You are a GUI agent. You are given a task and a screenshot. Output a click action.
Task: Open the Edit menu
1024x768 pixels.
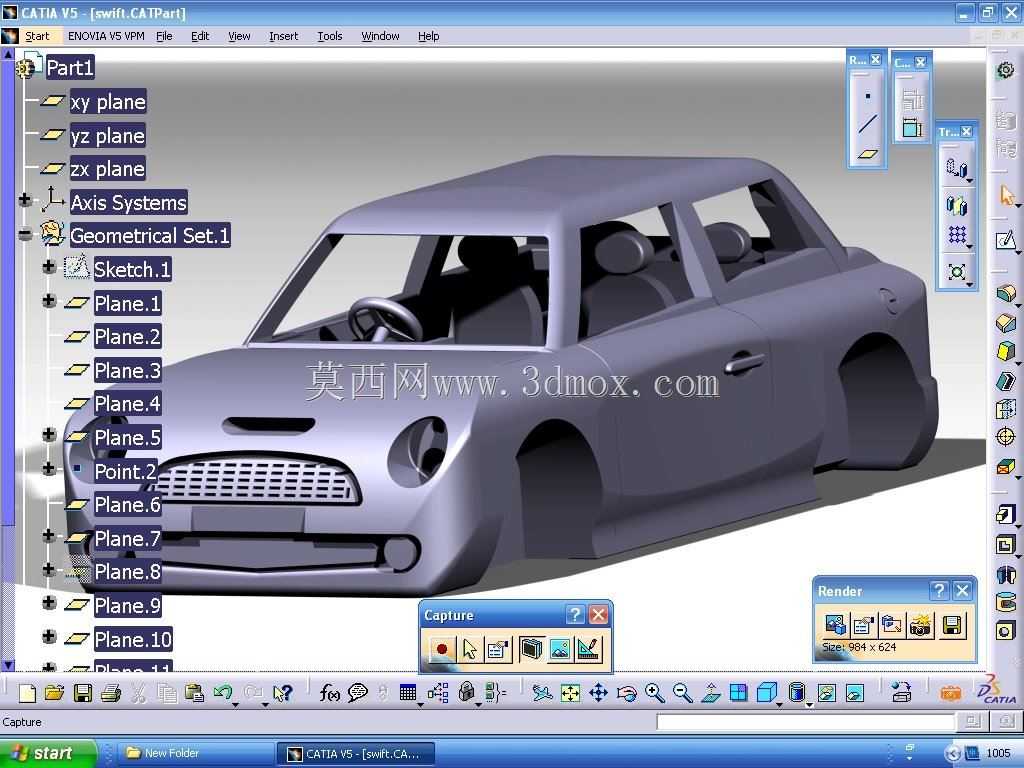coord(200,36)
